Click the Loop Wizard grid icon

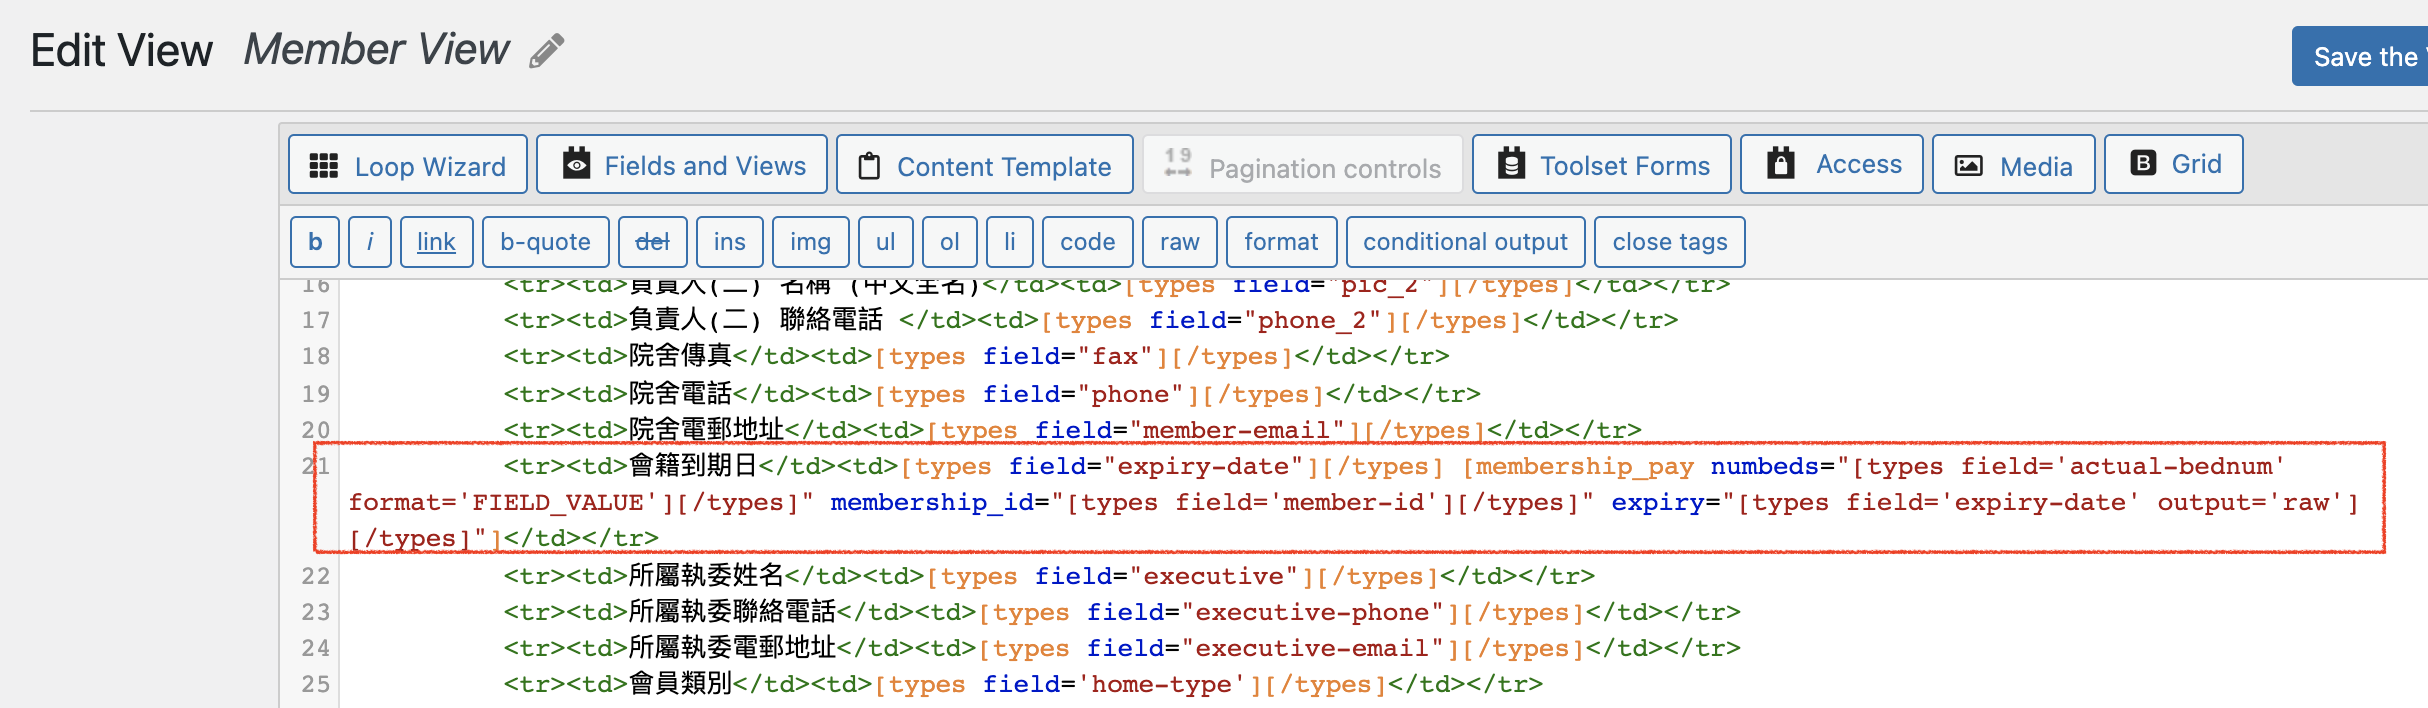[323, 166]
